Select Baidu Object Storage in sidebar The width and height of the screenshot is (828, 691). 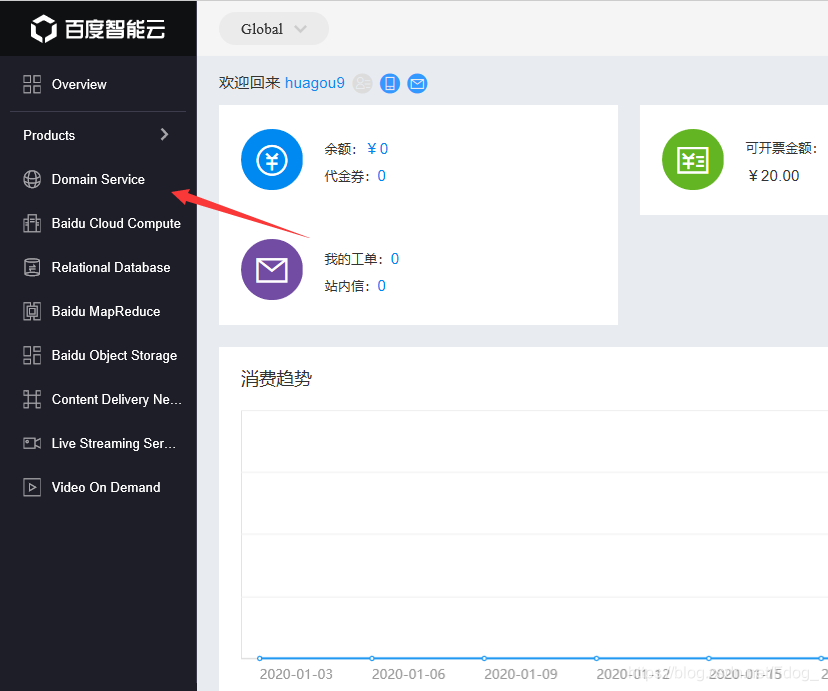[x=98, y=355]
